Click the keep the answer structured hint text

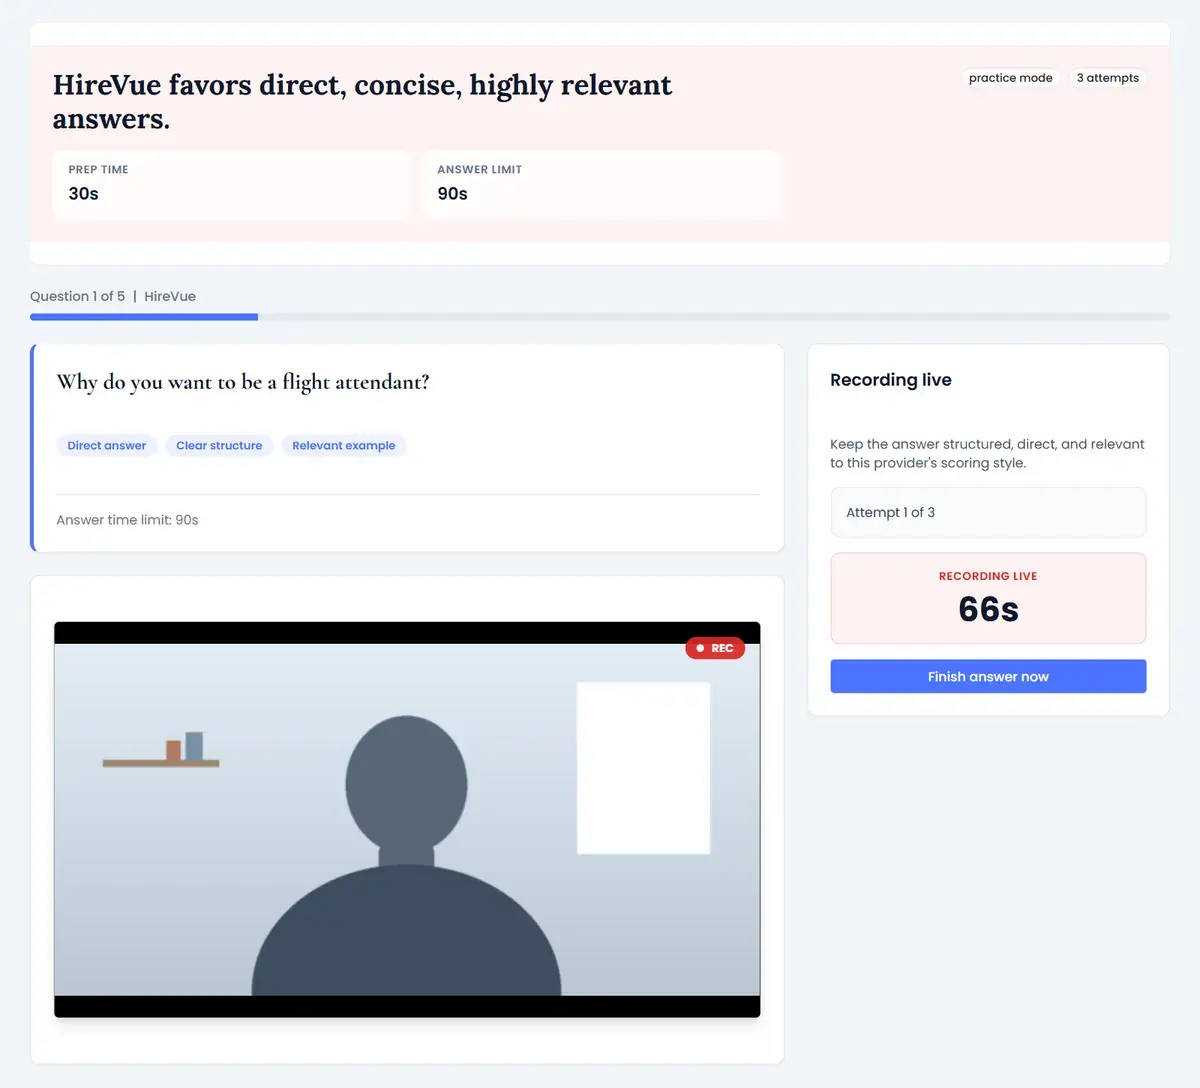[x=987, y=453]
